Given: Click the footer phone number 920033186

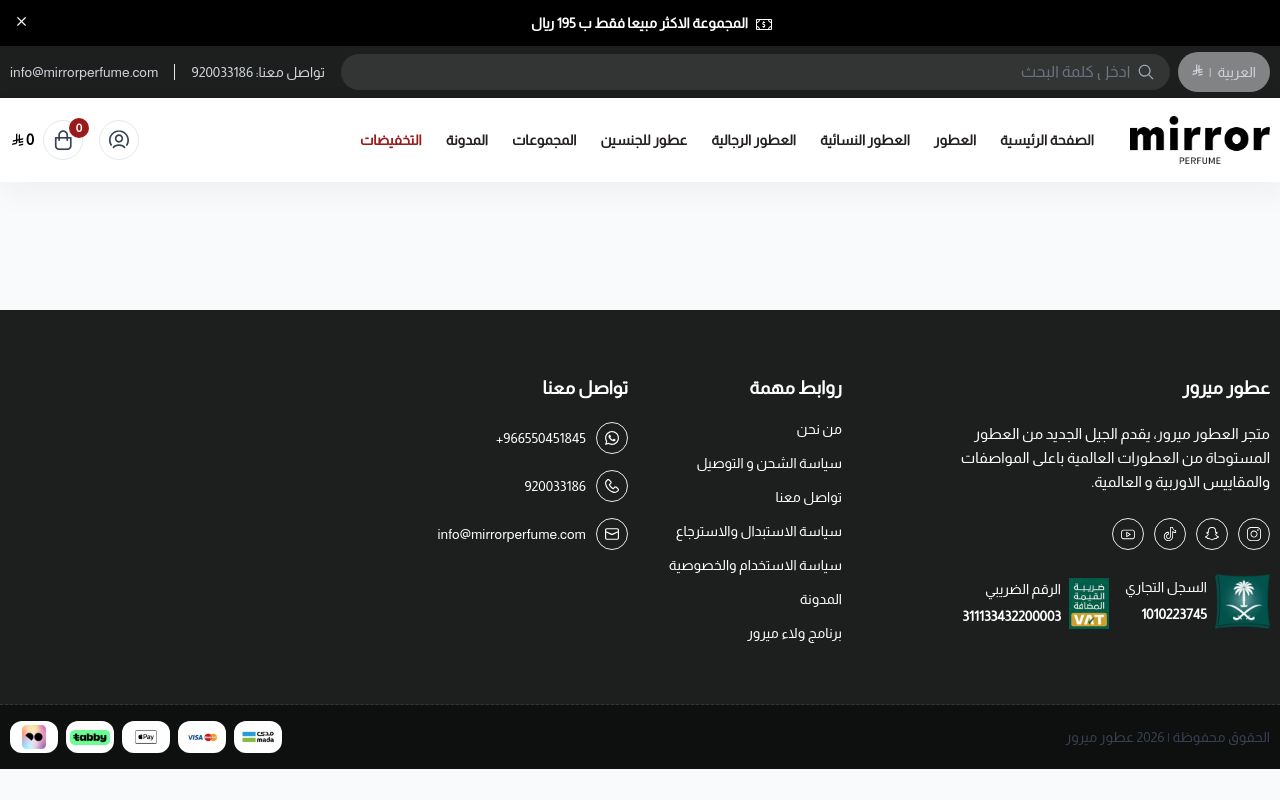Looking at the screenshot, I should point(555,486).
